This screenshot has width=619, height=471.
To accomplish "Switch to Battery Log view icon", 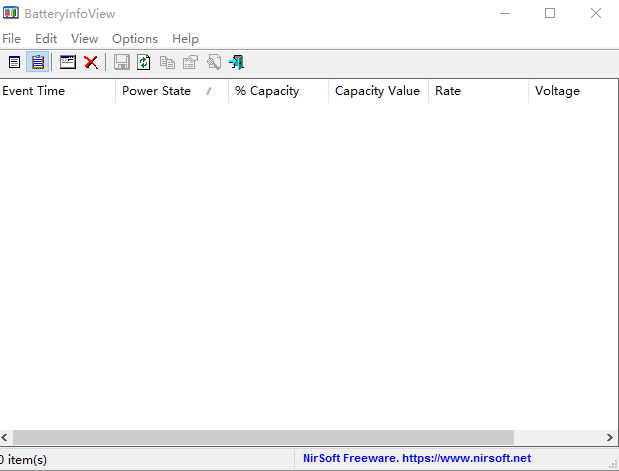I will tap(38, 62).
